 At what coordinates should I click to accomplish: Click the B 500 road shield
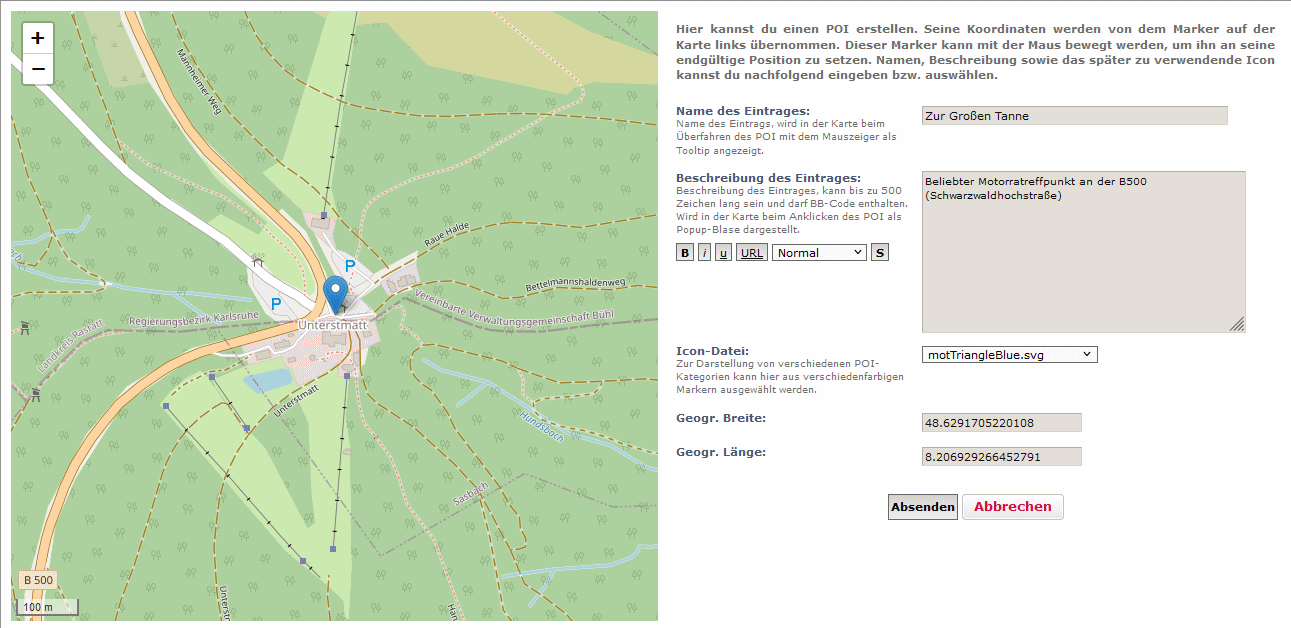[38, 580]
